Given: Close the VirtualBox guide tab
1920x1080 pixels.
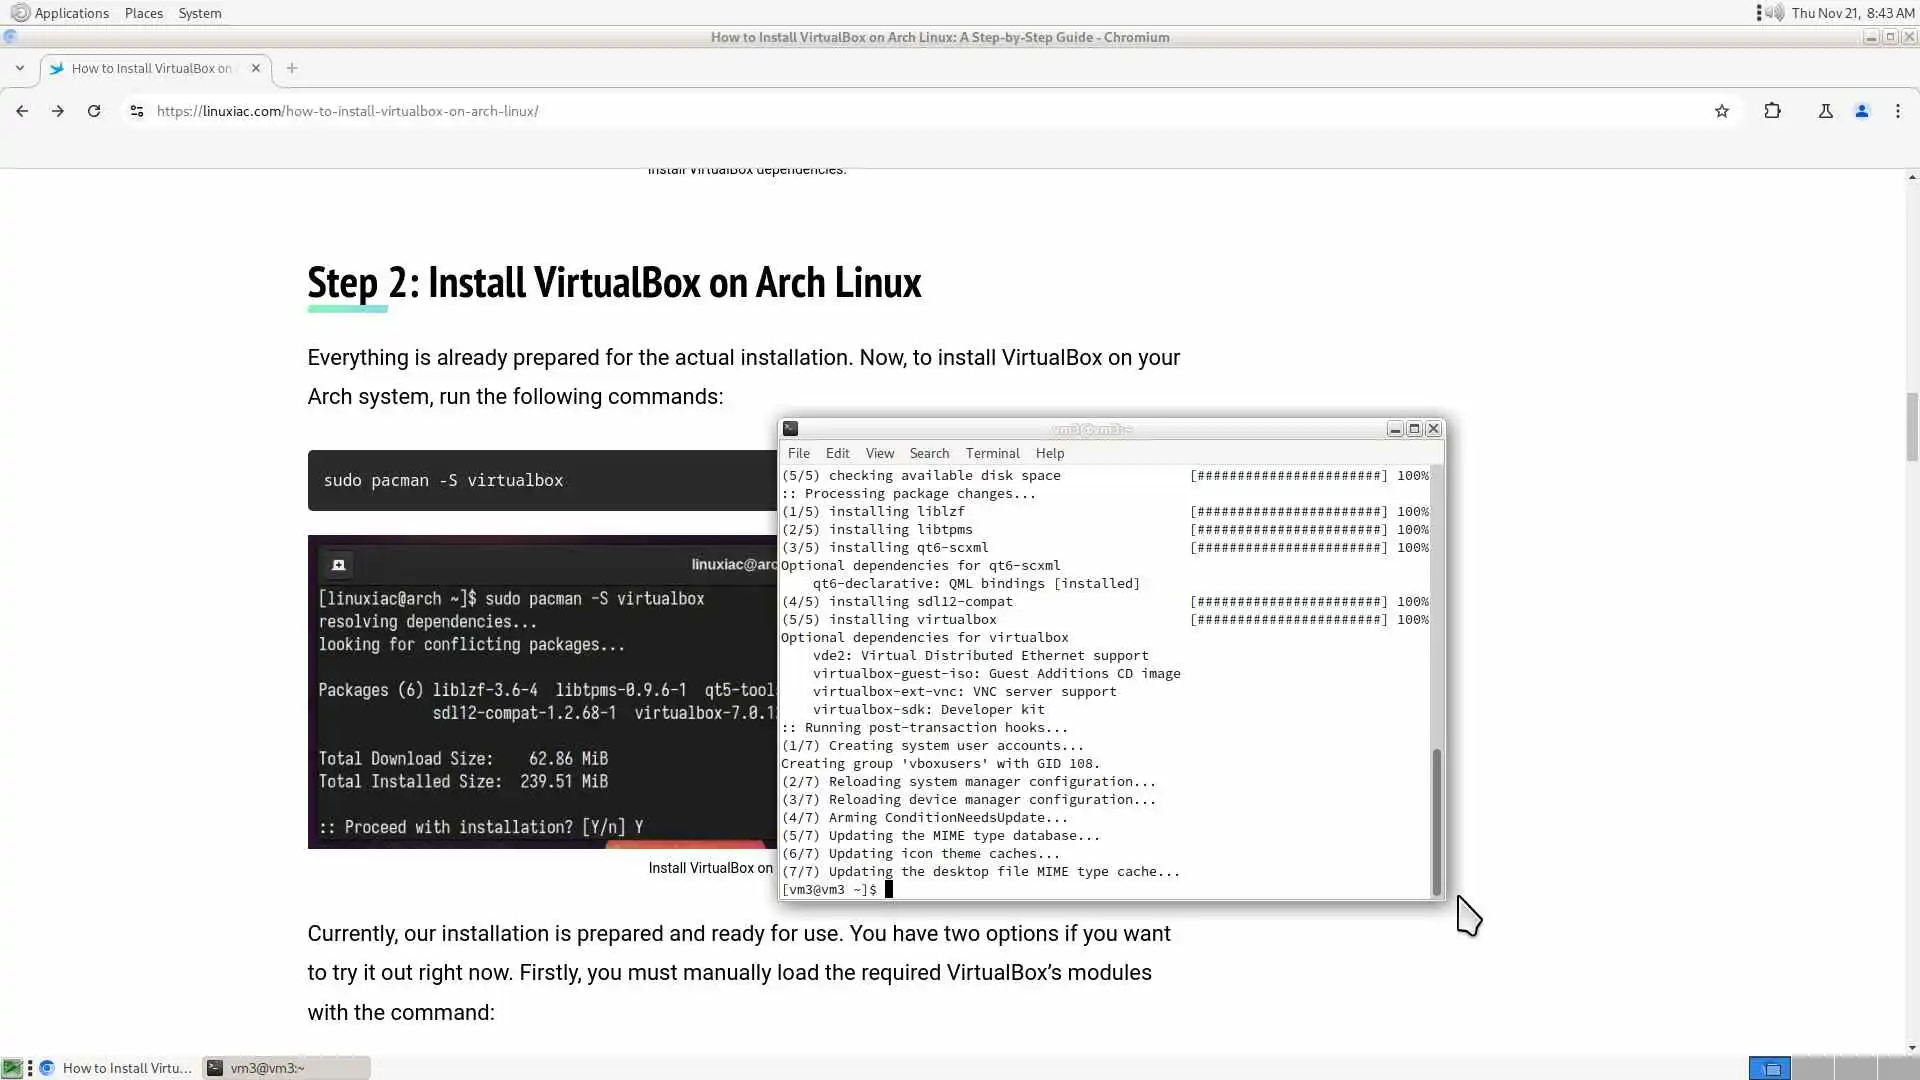Looking at the screenshot, I should tap(255, 68).
